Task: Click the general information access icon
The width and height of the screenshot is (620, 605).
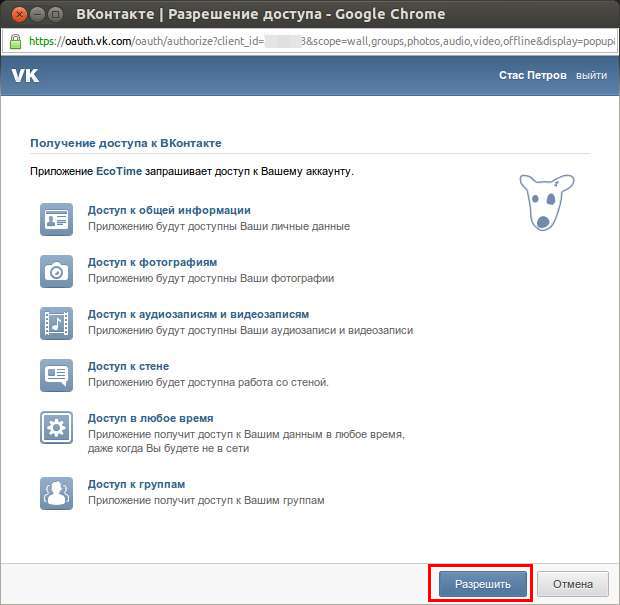Action: [56, 218]
